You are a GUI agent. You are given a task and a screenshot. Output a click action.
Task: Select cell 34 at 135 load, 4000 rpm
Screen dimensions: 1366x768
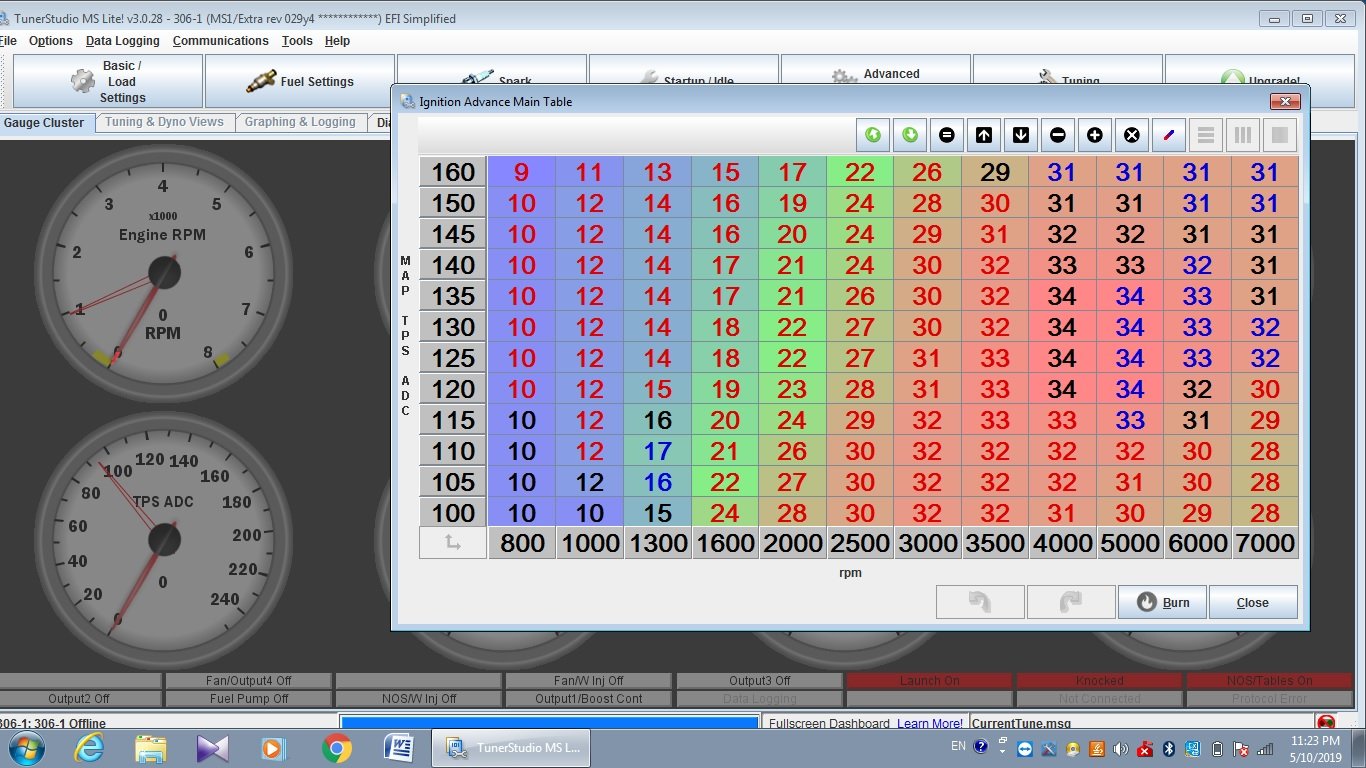point(1062,296)
